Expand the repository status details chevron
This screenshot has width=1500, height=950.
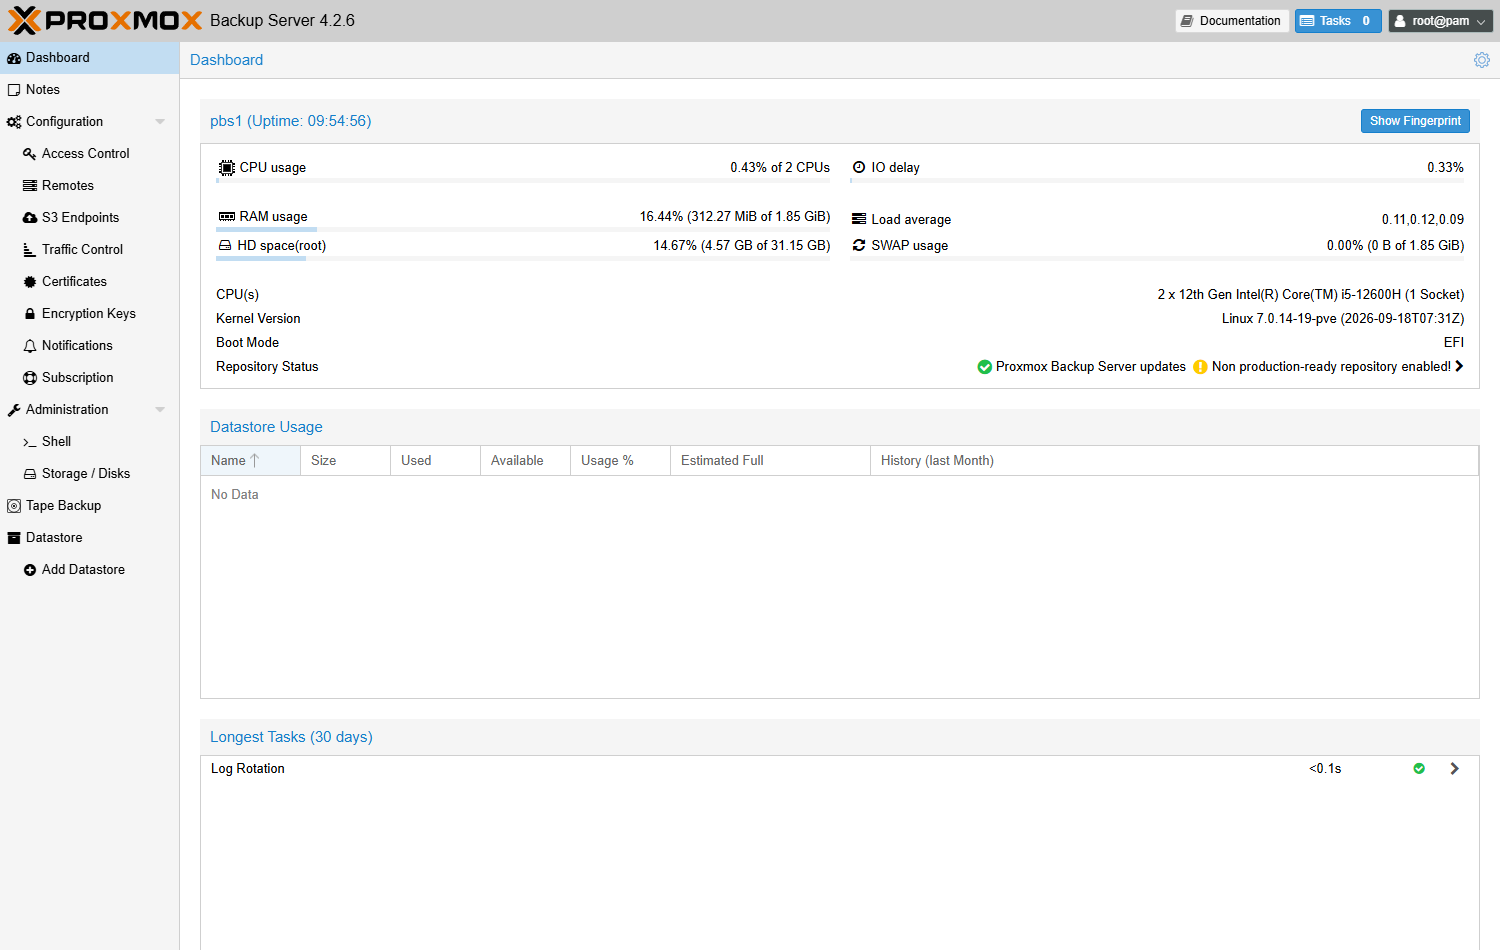1460,367
